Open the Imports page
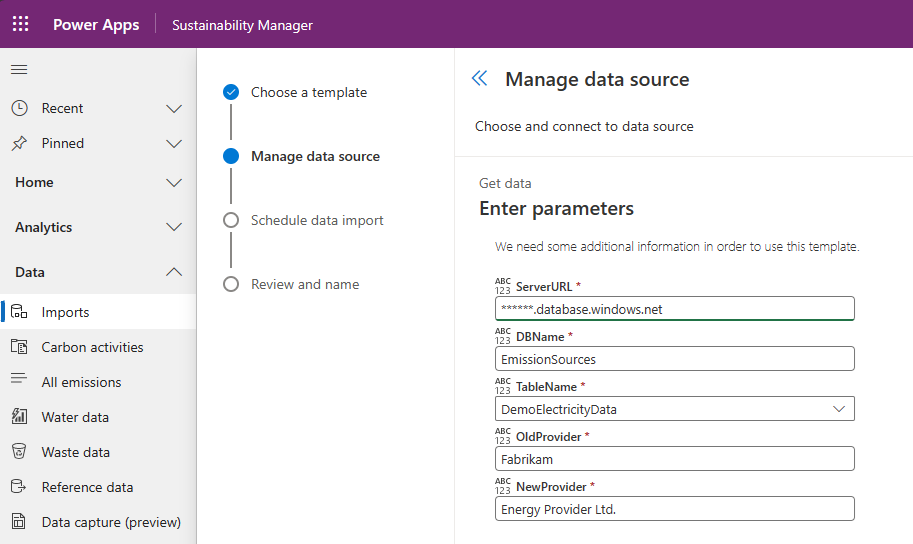The width and height of the screenshot is (913, 544). click(98, 312)
